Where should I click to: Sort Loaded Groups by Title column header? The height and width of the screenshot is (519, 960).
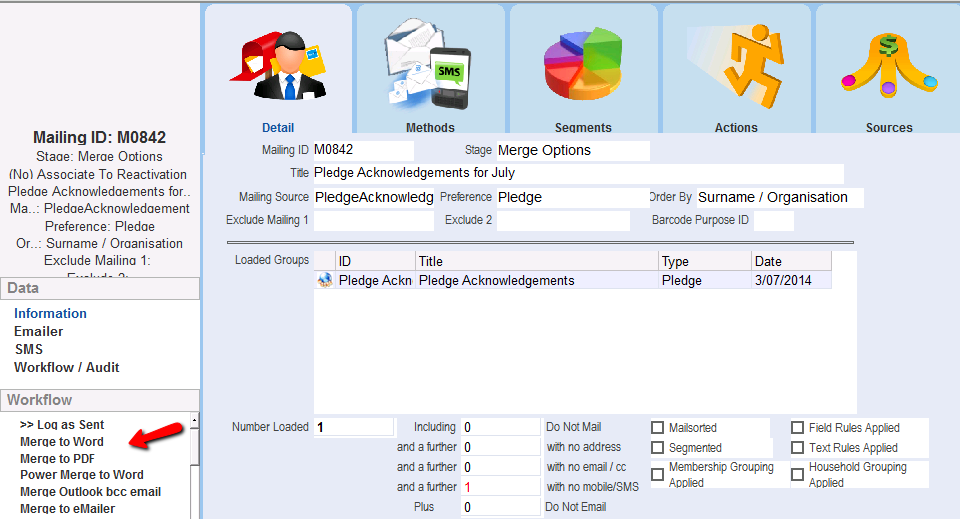pyautogui.click(x=537, y=261)
